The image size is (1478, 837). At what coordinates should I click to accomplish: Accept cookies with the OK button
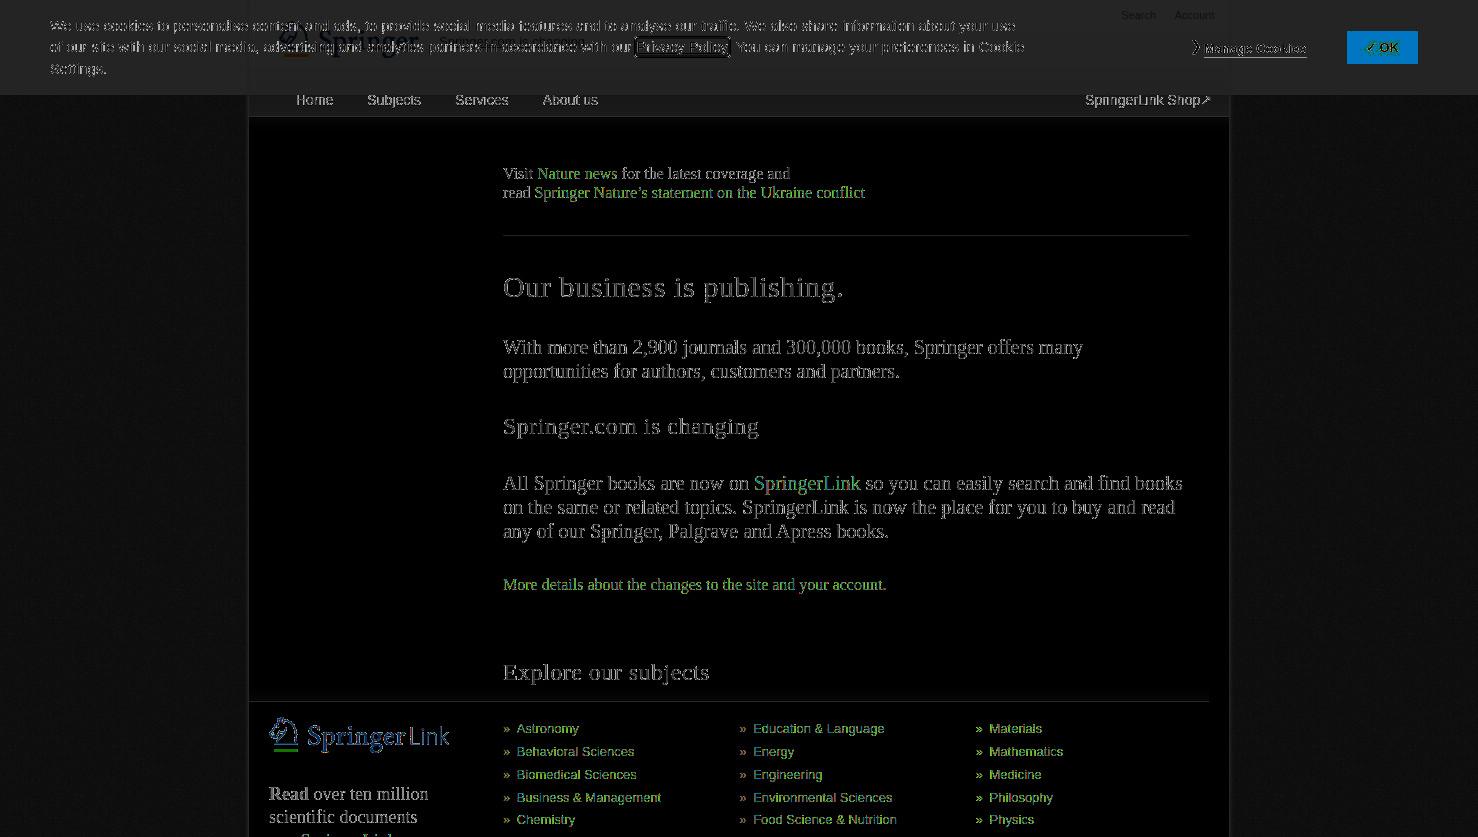pos(1382,47)
